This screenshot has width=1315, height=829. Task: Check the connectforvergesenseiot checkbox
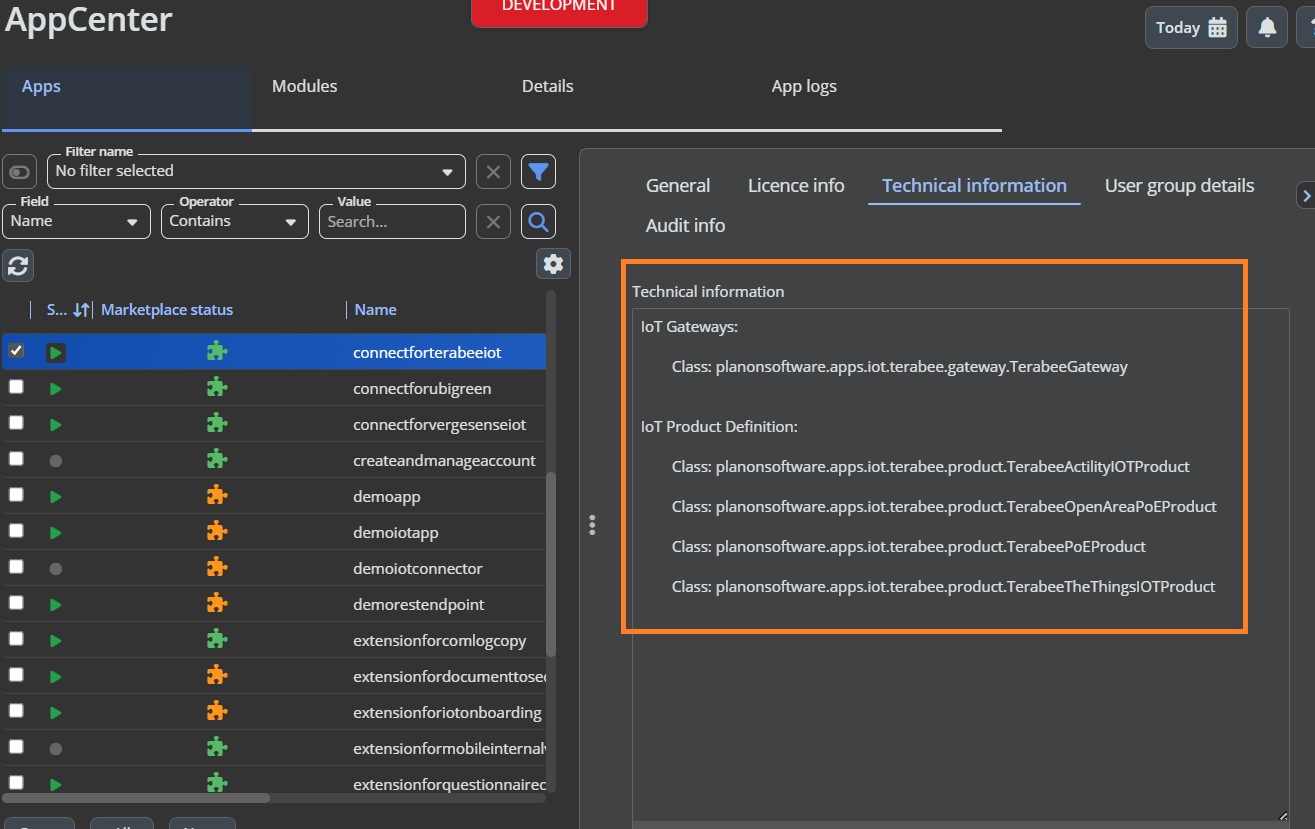16,423
